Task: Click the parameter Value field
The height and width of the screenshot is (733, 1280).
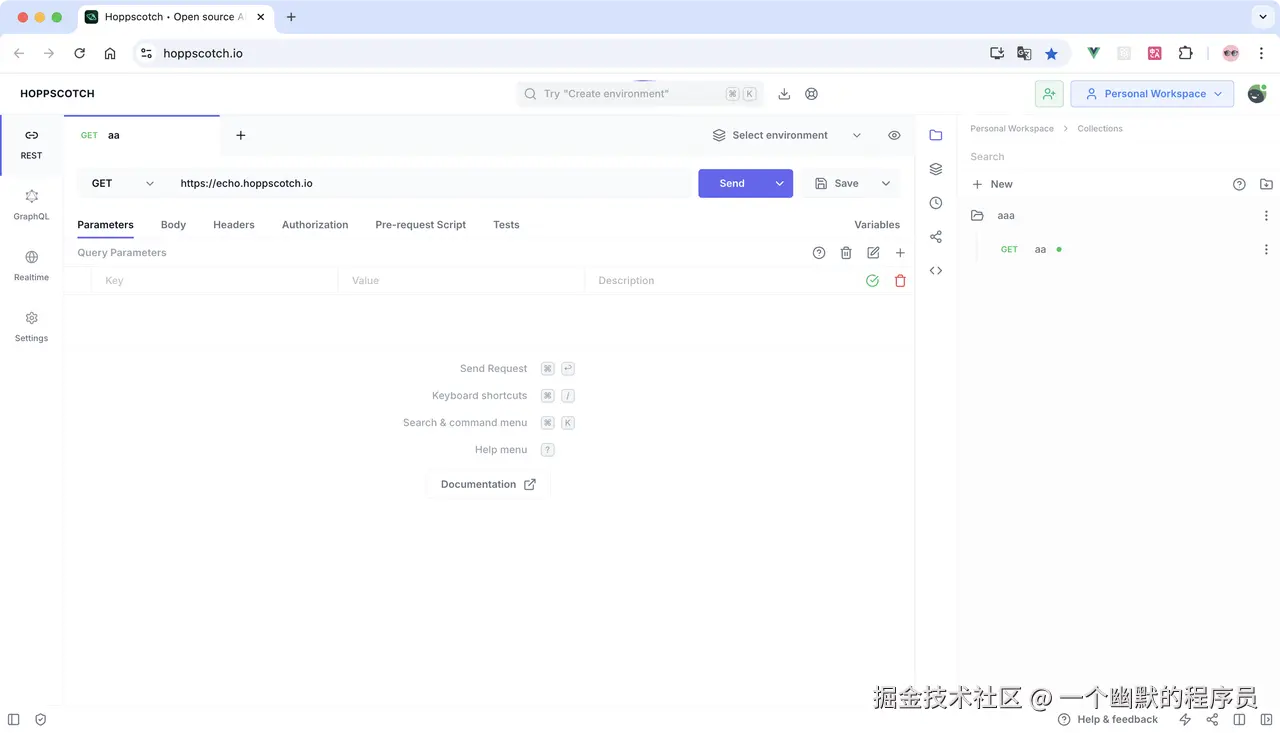Action: tap(461, 281)
